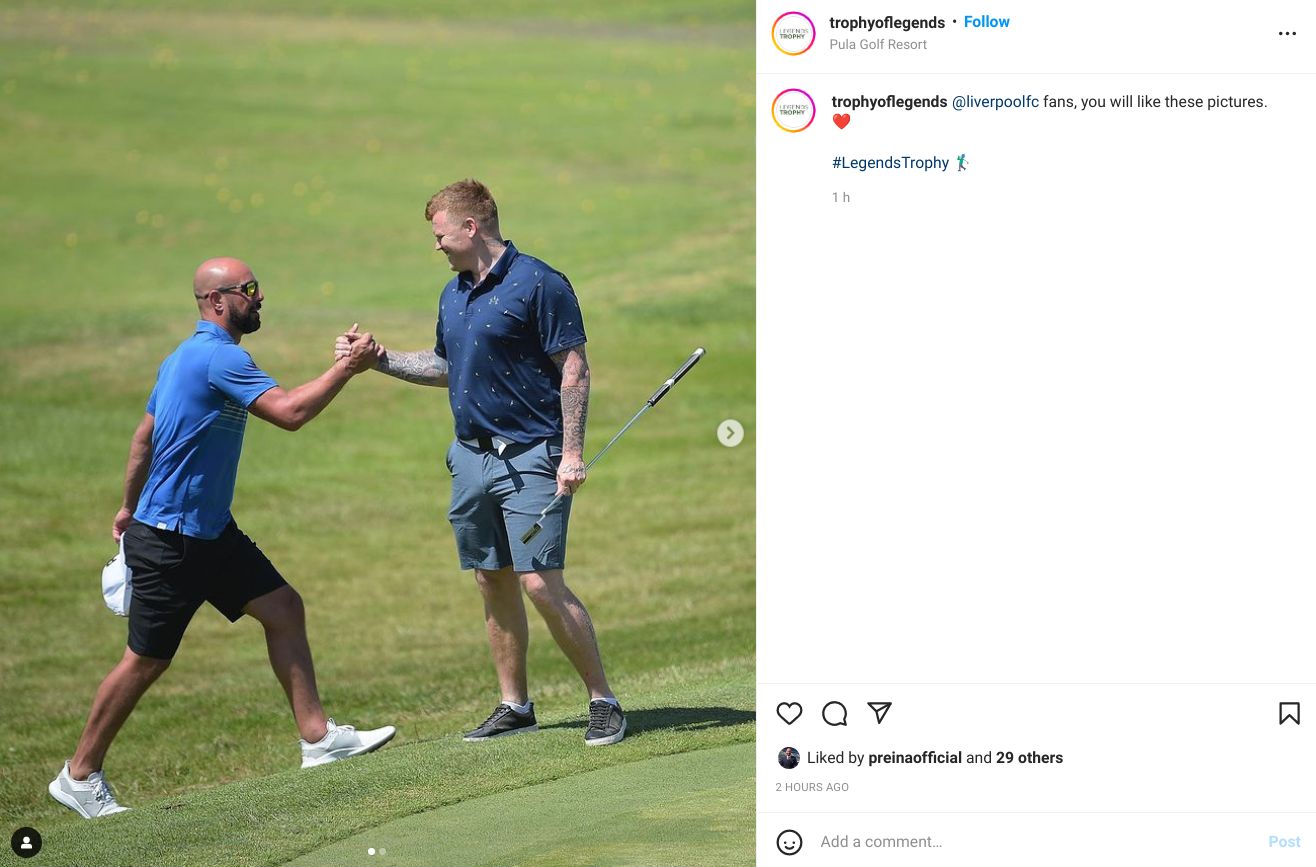This screenshot has width=1316, height=867.
Task: Open the @liverpoolfc mention
Action: (x=995, y=102)
